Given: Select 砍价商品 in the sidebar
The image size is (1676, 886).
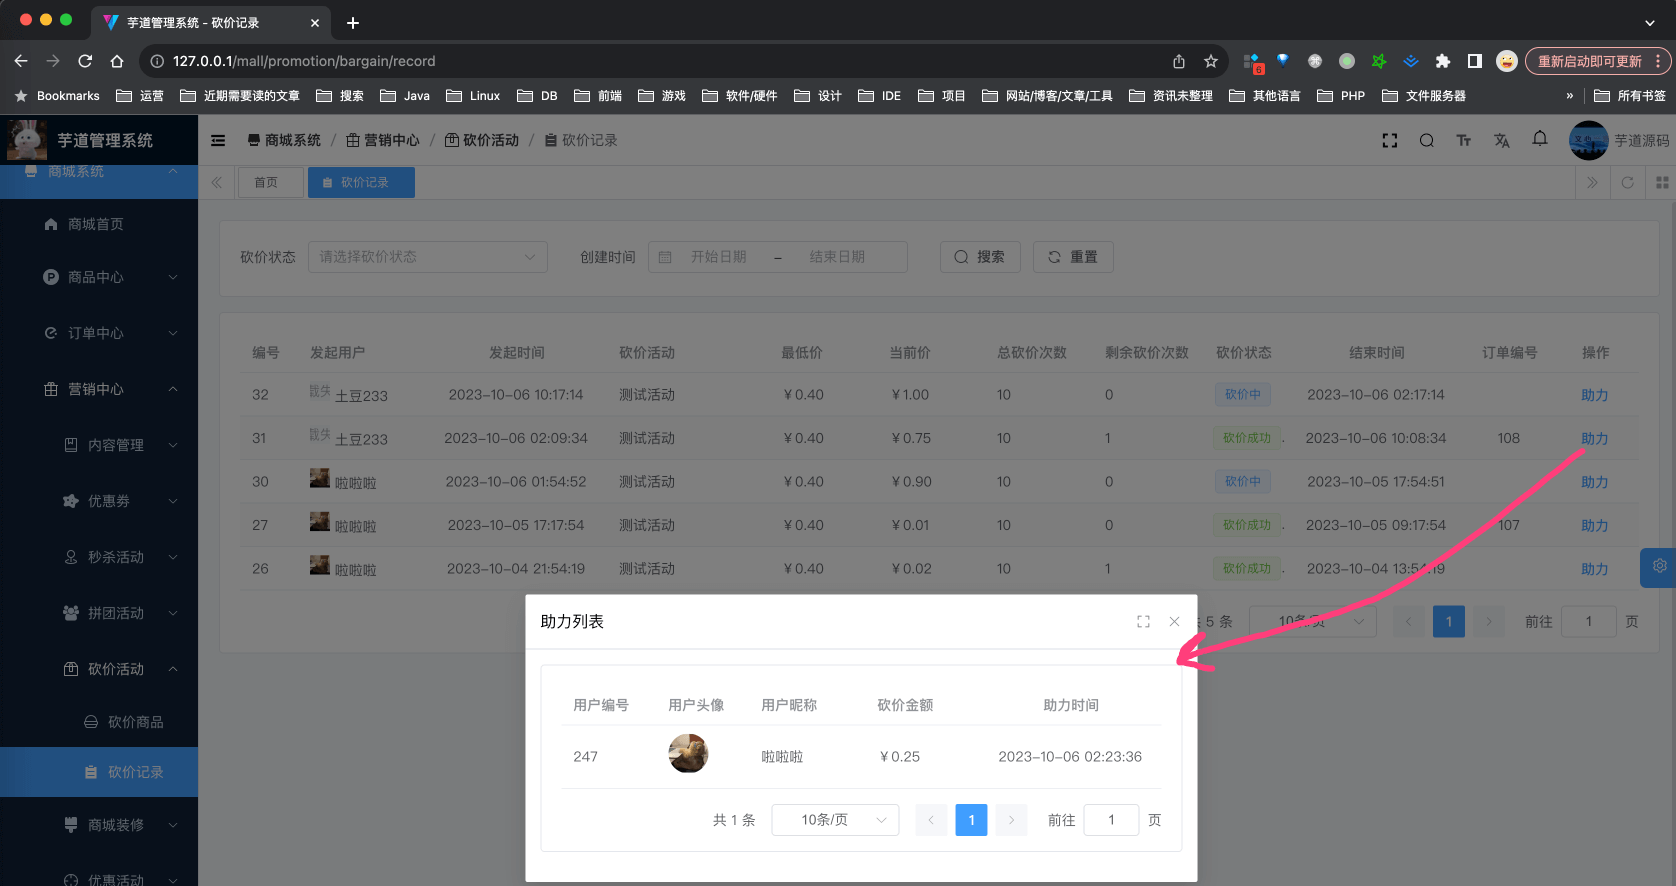Looking at the screenshot, I should pos(135,722).
